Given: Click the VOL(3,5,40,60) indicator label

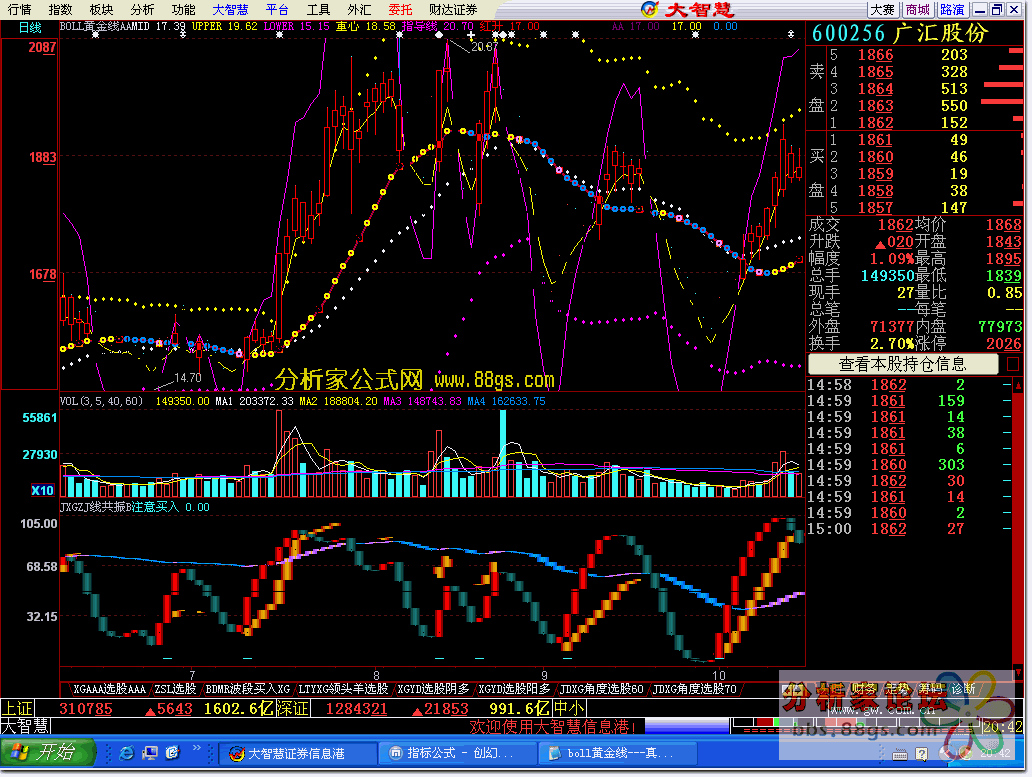Looking at the screenshot, I should pos(101,401).
